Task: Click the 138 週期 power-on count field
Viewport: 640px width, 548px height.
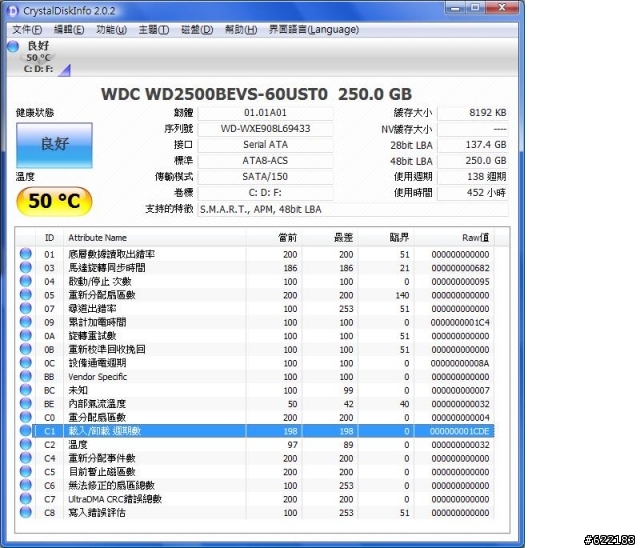Action: (473, 177)
